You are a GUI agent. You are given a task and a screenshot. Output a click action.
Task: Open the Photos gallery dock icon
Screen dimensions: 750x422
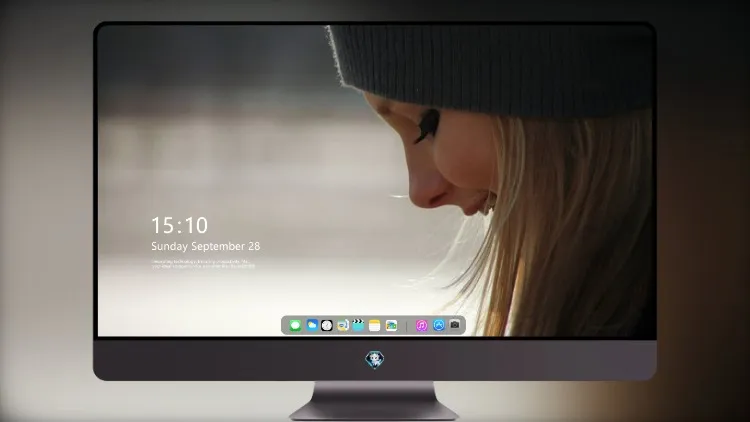[x=391, y=325]
